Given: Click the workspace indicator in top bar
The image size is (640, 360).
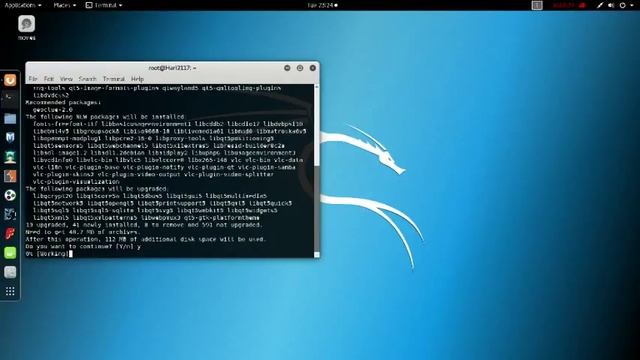Looking at the screenshot, I should [537, 5].
